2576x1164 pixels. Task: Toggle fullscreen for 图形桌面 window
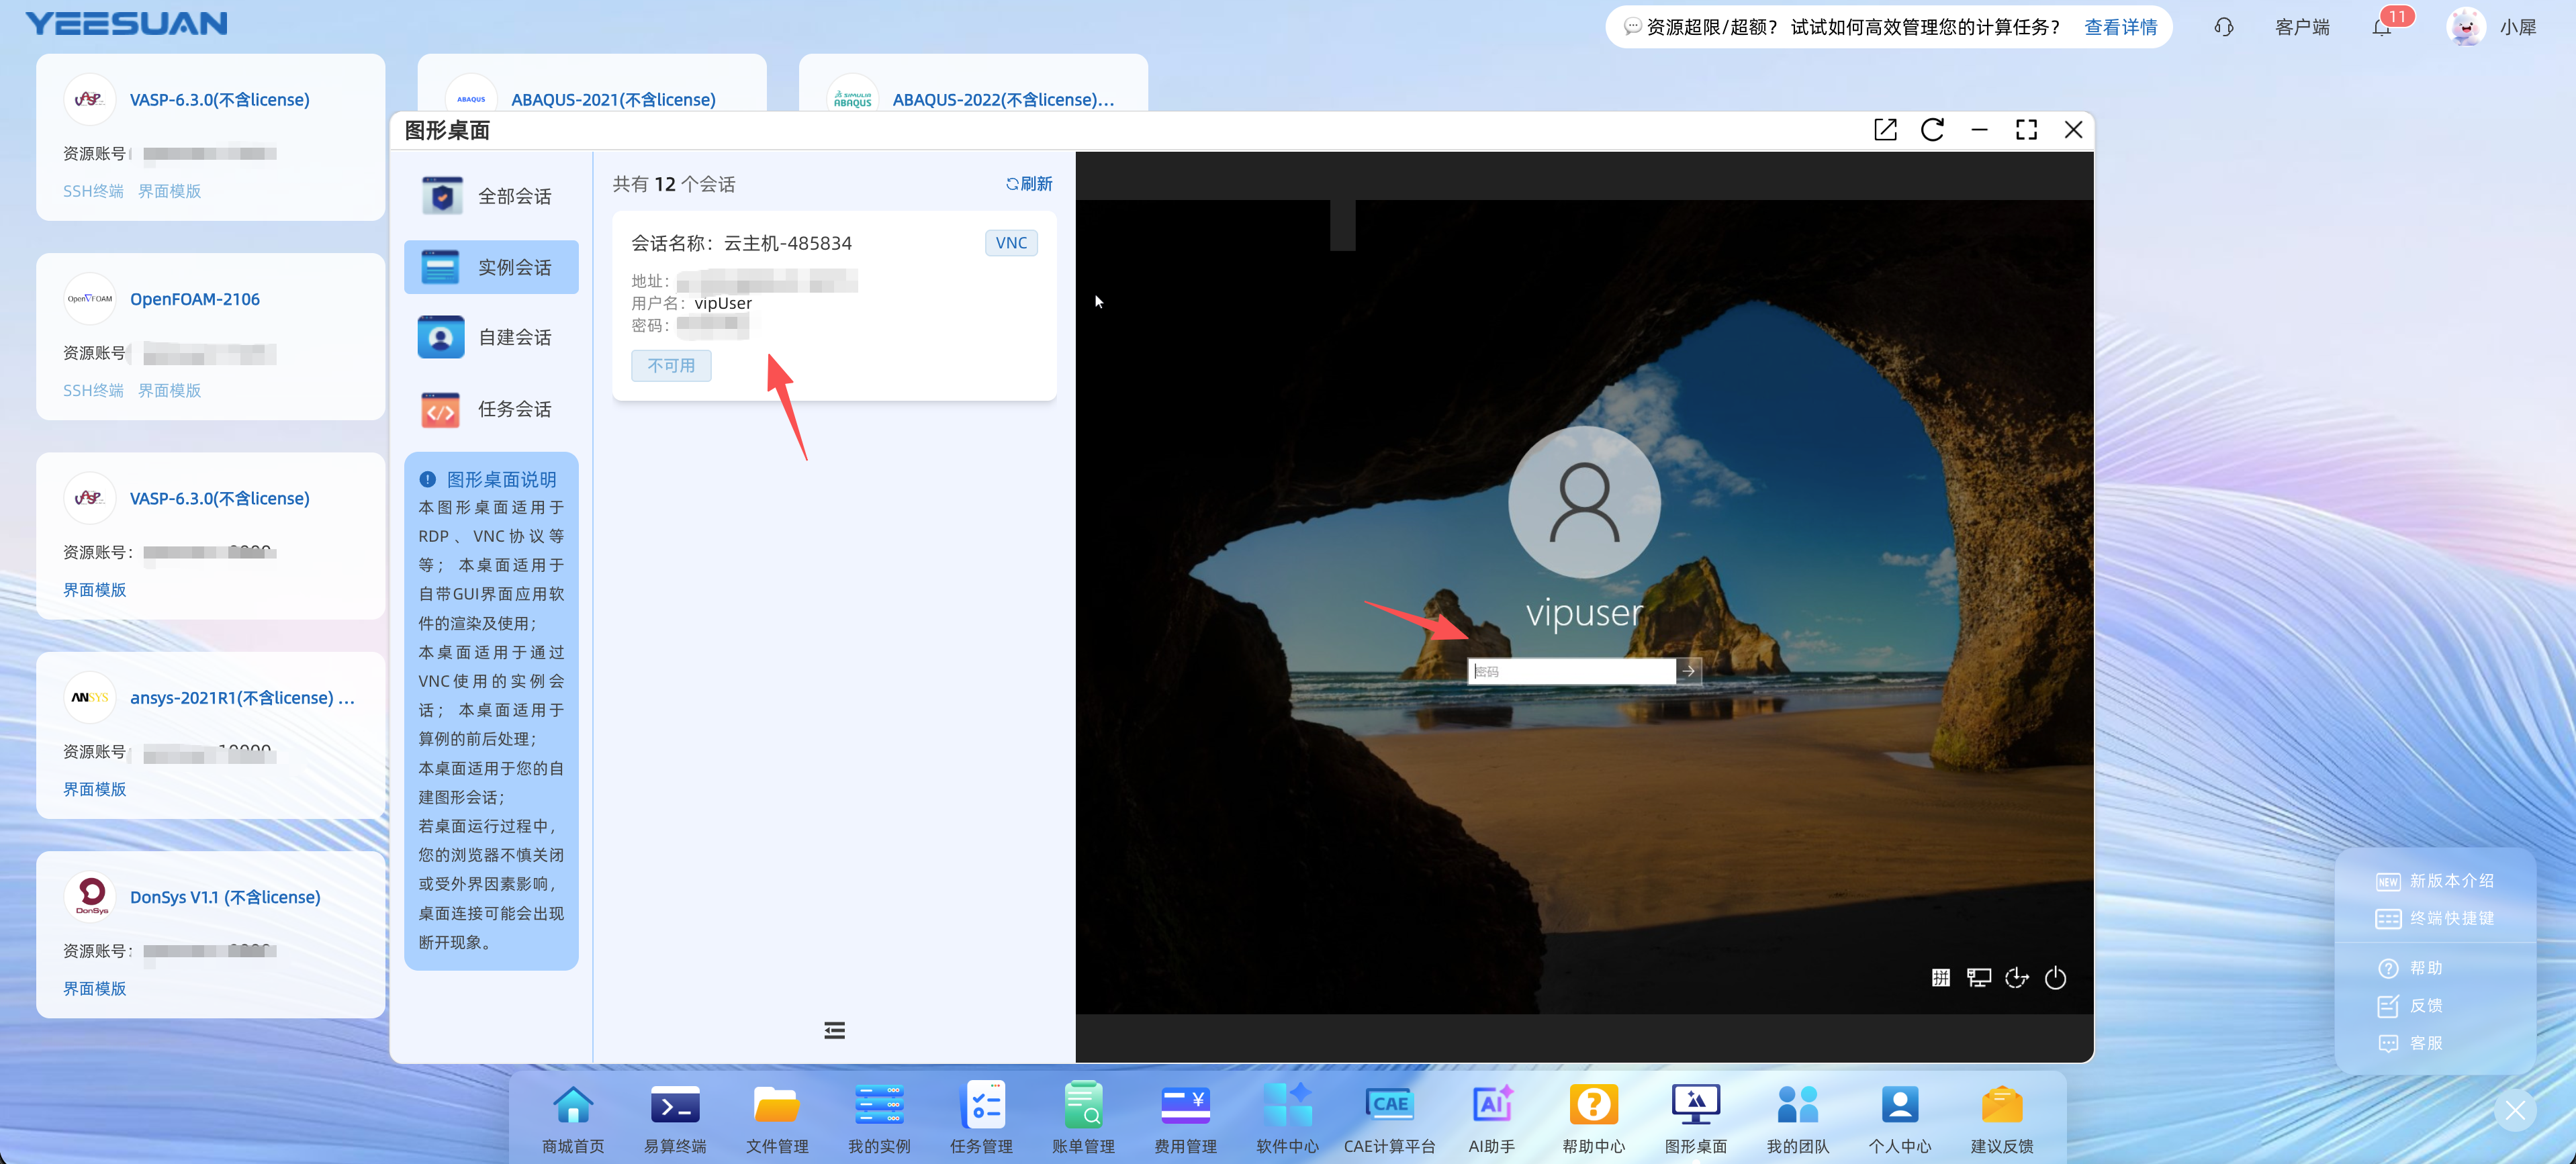tap(2026, 130)
